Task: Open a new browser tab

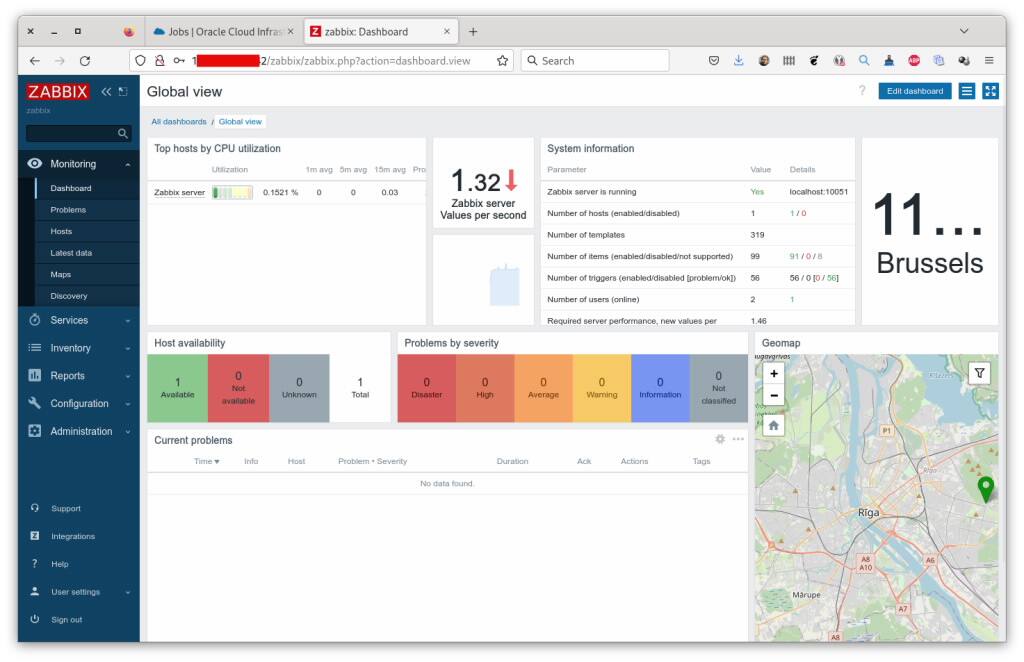Action: (x=473, y=31)
